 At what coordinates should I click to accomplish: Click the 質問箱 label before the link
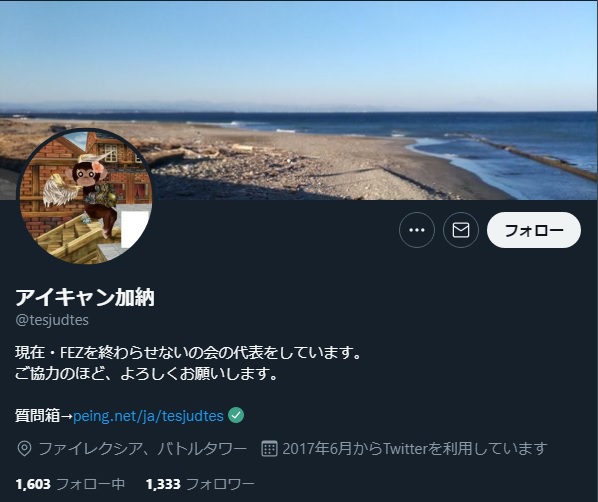(37, 416)
